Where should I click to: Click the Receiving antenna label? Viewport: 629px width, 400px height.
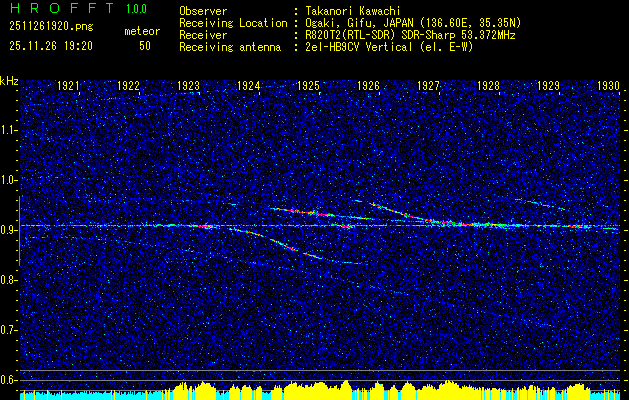pos(230,47)
